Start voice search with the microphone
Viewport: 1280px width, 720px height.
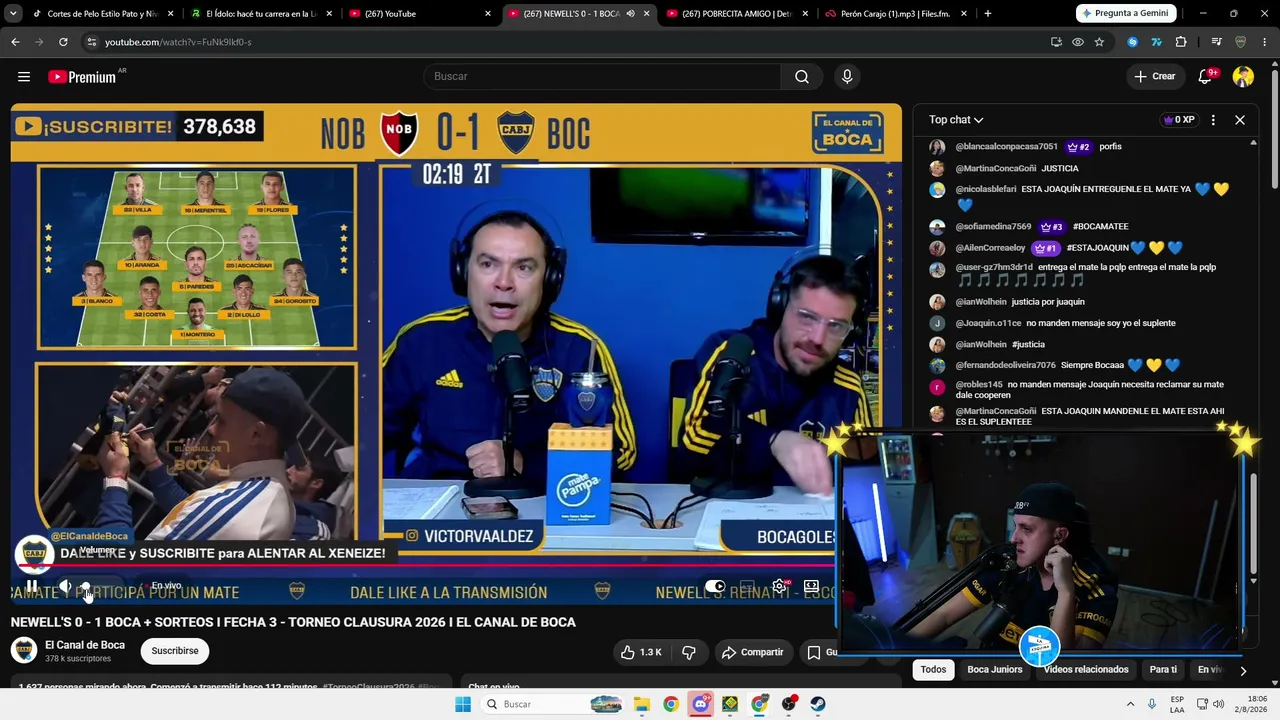point(847,77)
